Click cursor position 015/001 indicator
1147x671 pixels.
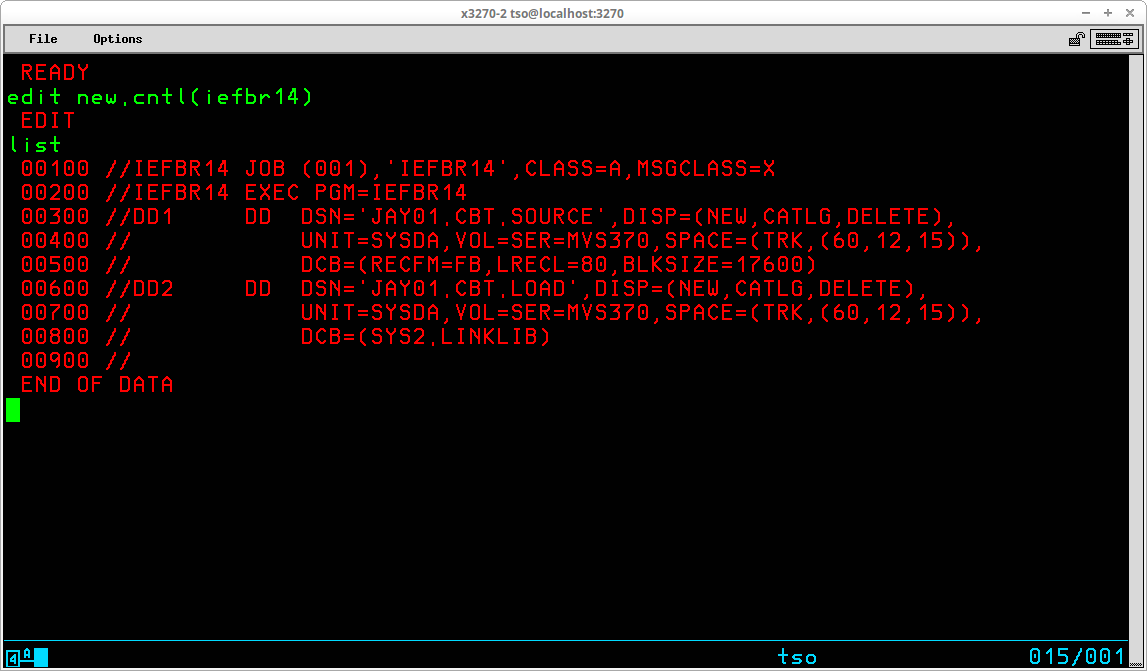[1077, 656]
